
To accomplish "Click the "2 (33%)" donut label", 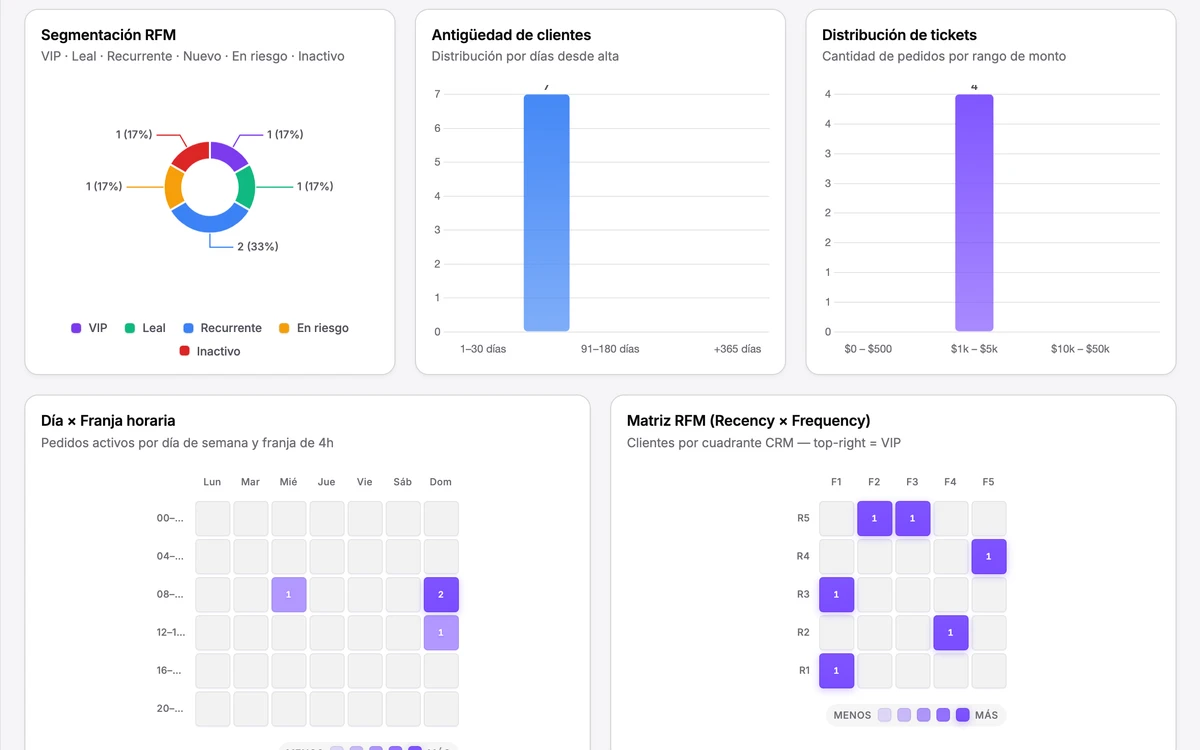I will point(258,246).
